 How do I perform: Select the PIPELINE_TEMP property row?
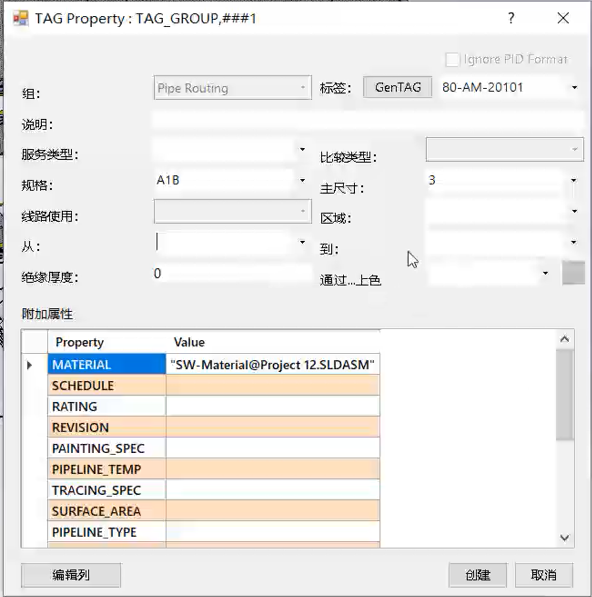(x=215, y=469)
